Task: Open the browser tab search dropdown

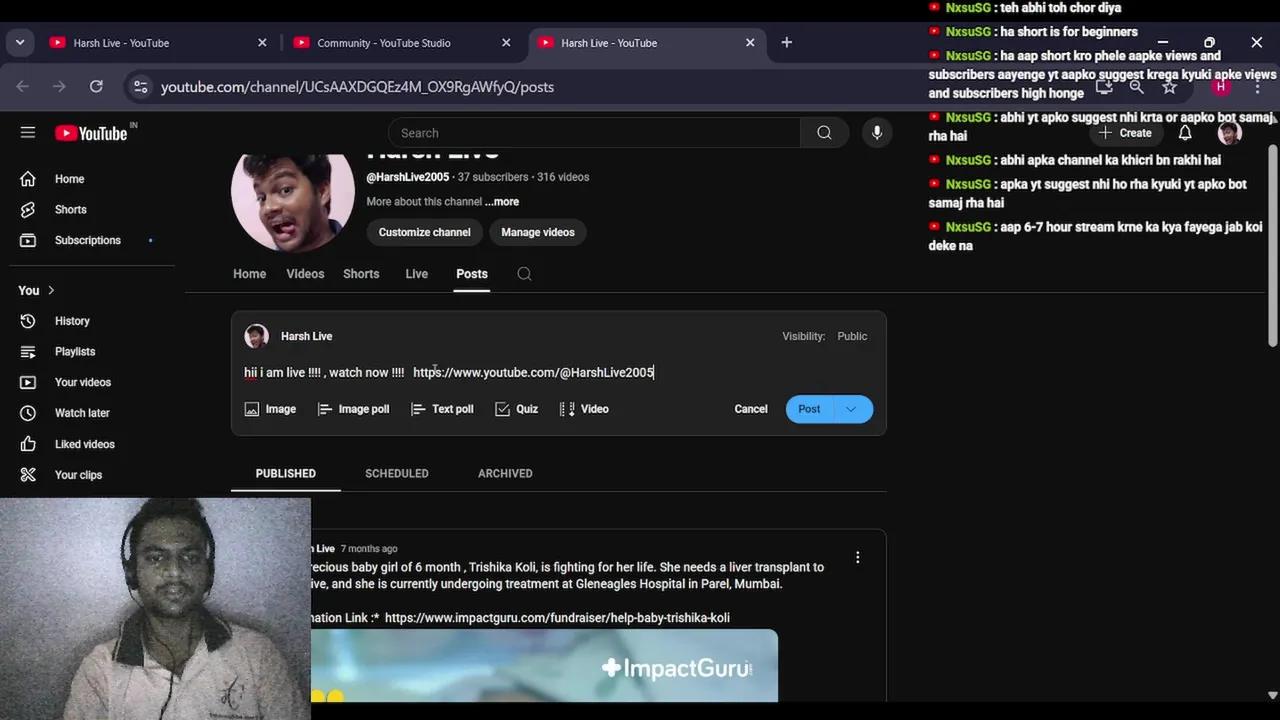Action: tap(20, 43)
